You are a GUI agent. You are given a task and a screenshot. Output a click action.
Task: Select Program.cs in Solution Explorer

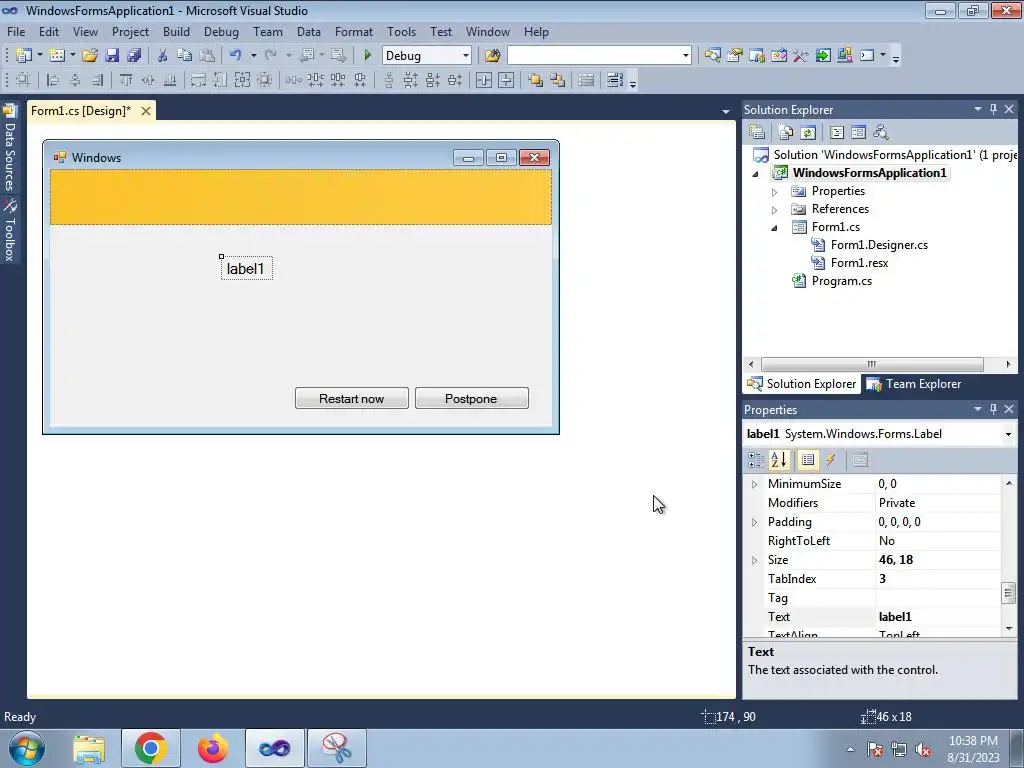pos(841,281)
